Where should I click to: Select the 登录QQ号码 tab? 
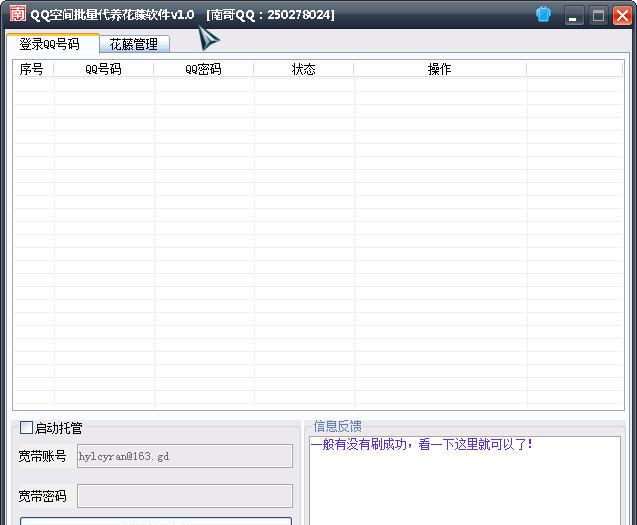click(50, 44)
